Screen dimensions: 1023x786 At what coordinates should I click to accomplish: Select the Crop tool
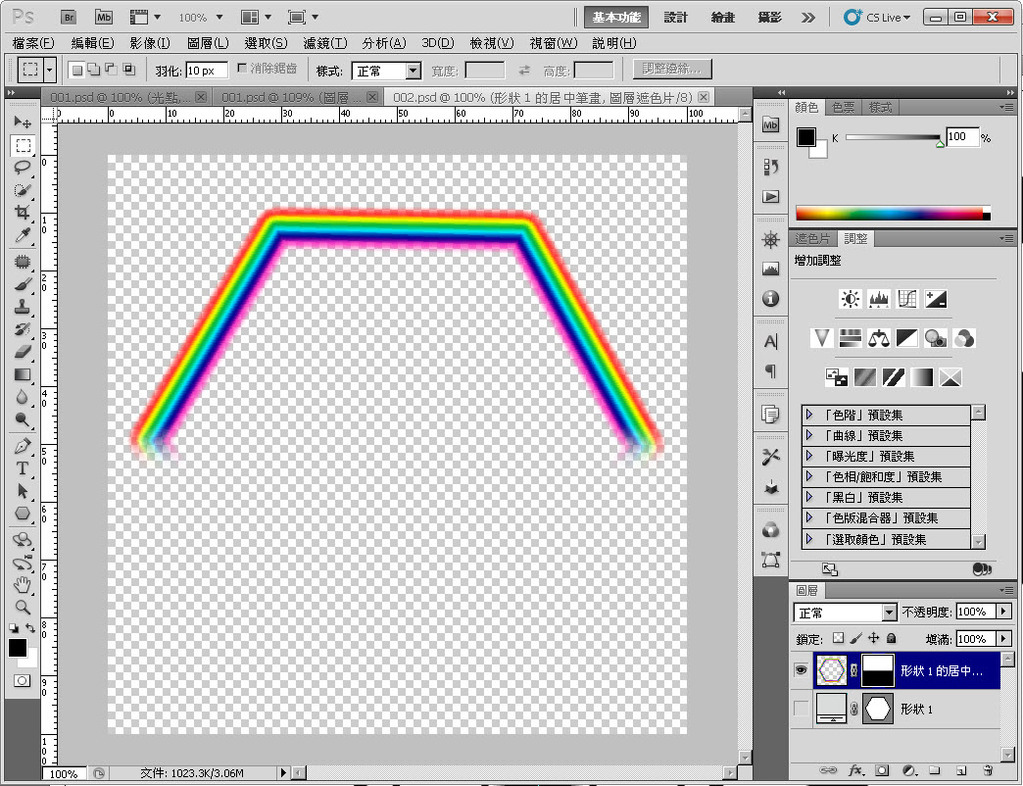(22, 212)
